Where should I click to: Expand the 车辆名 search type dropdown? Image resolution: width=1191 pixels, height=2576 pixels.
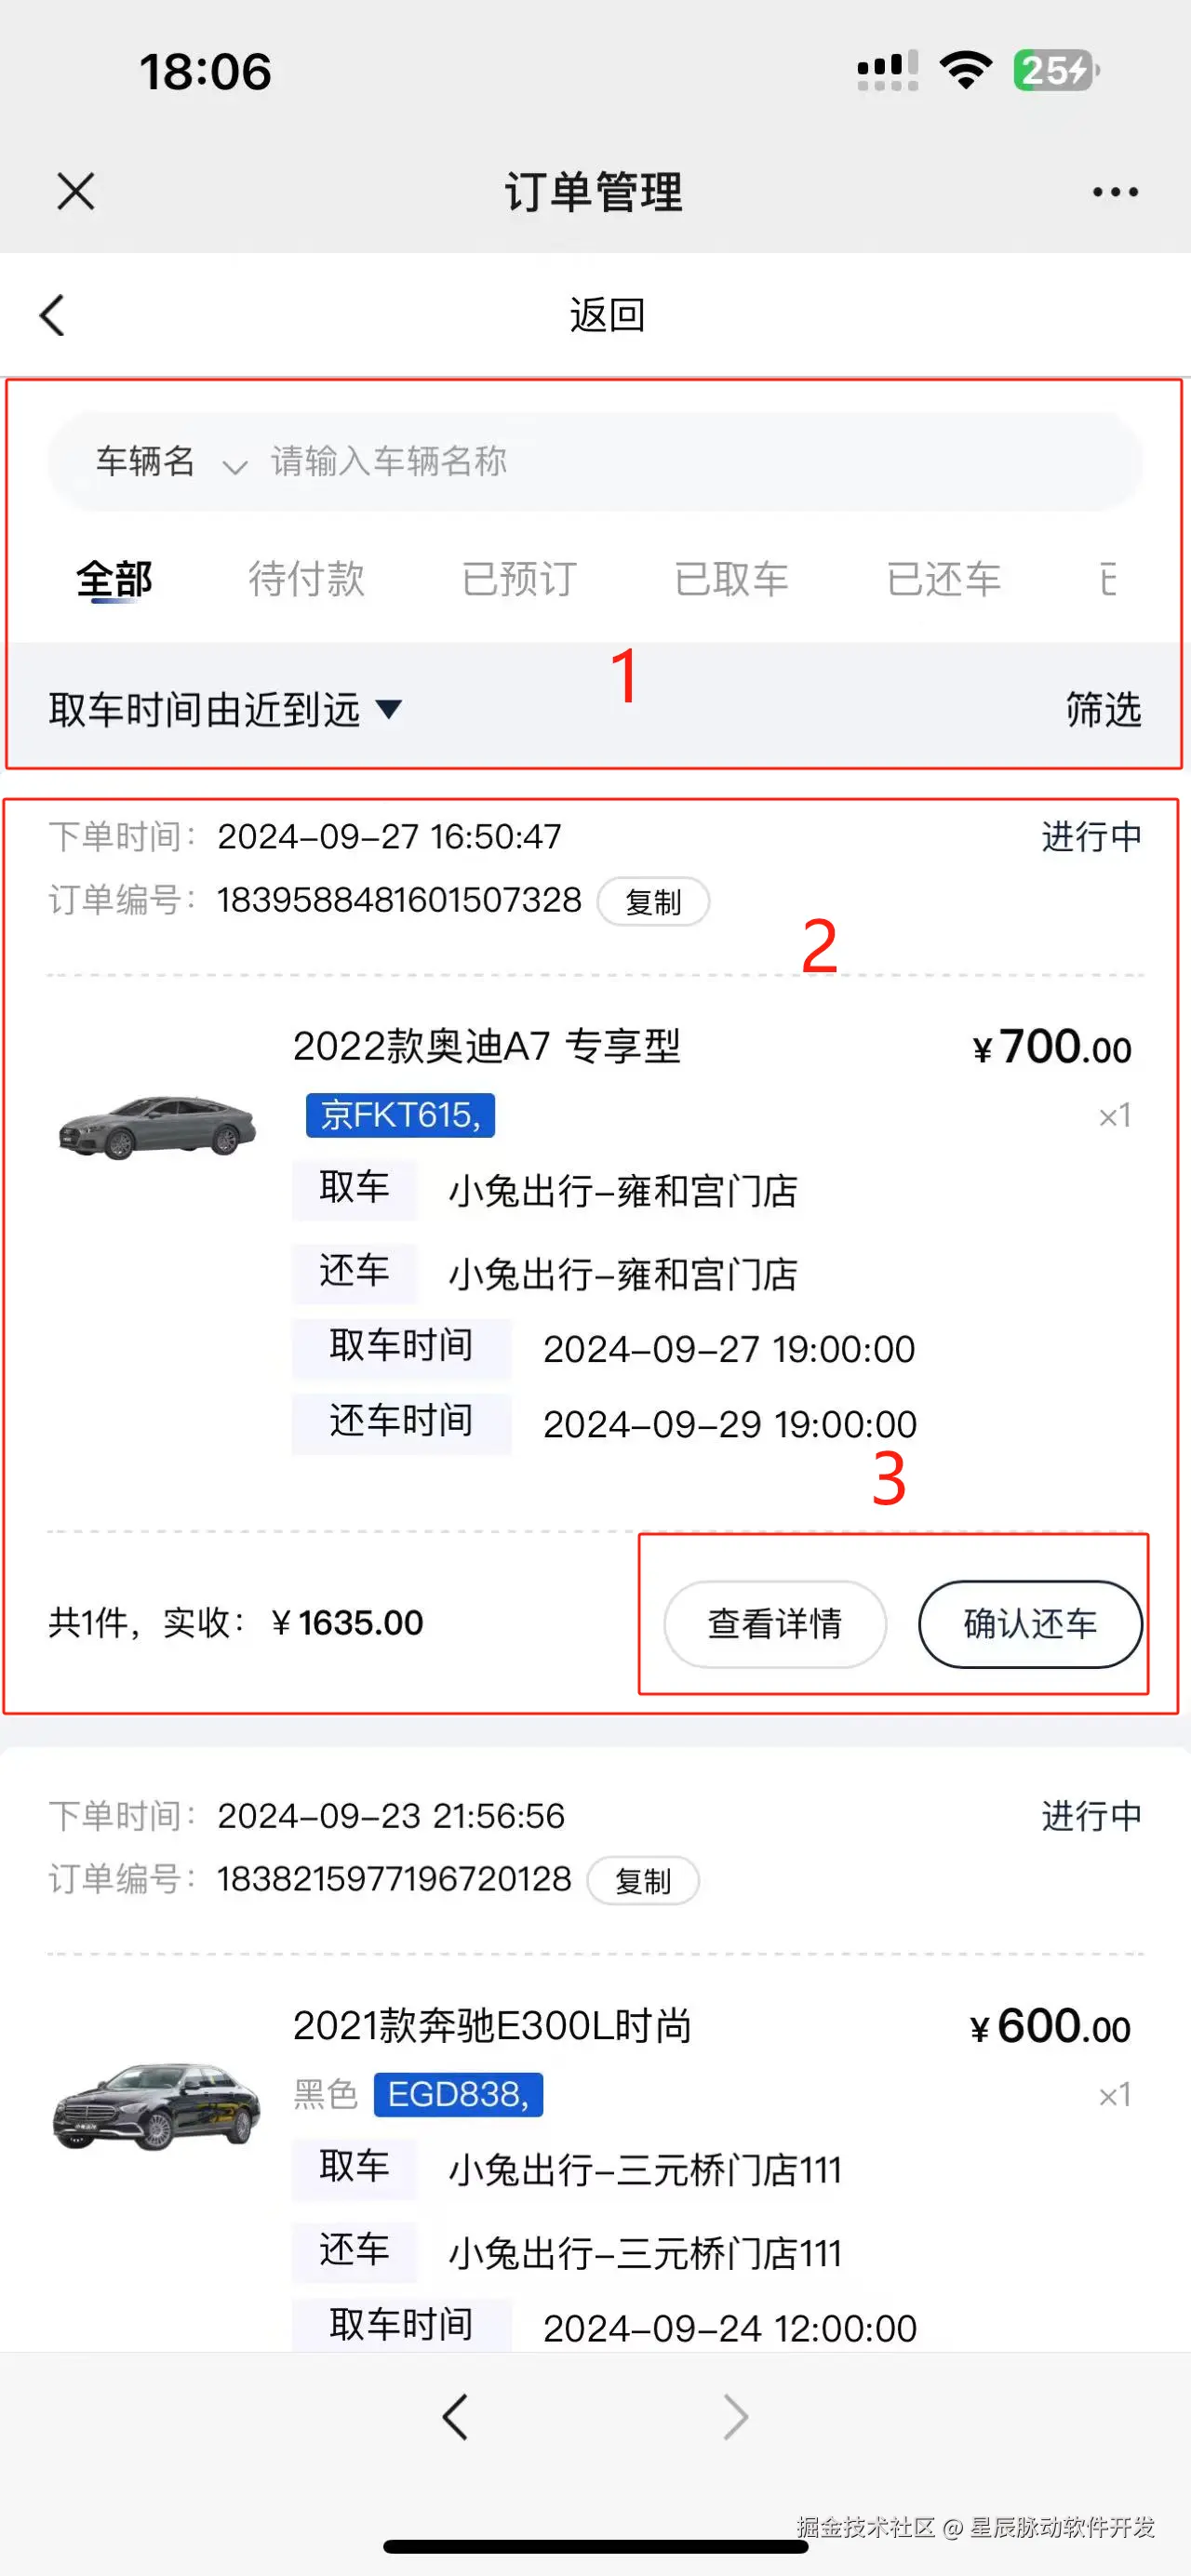click(x=170, y=462)
